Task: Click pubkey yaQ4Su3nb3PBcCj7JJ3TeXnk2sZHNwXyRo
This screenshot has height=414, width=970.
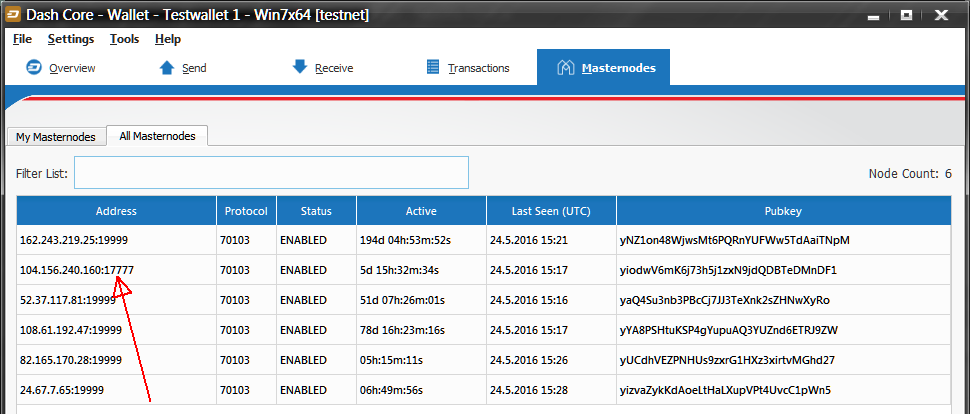Action: [724, 300]
